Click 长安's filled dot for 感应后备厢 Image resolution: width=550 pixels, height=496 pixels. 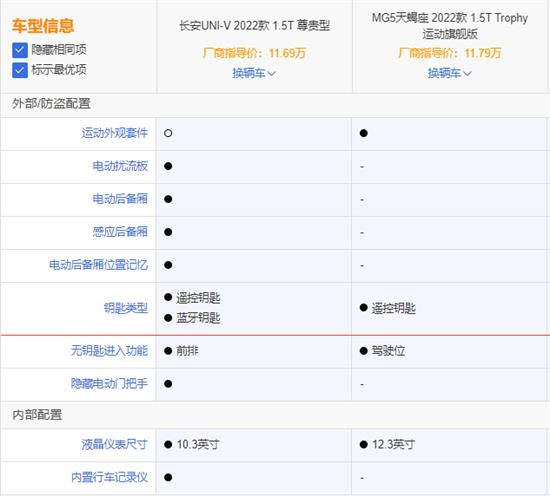[168, 232]
